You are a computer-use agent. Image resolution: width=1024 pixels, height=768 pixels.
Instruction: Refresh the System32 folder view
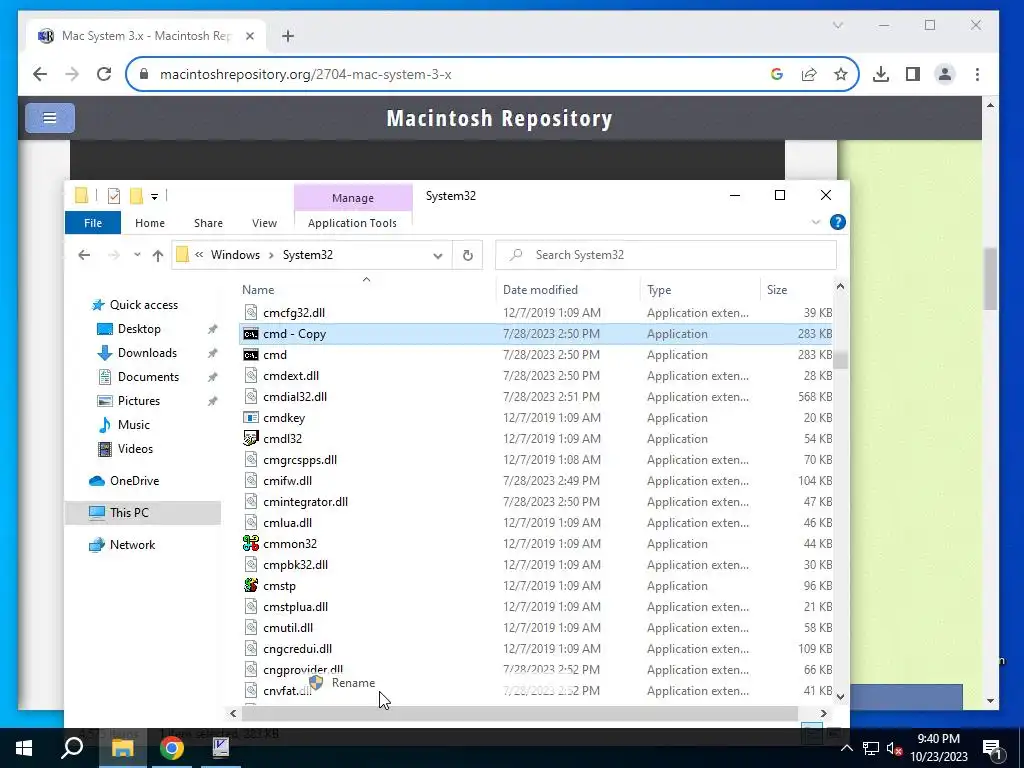point(468,255)
